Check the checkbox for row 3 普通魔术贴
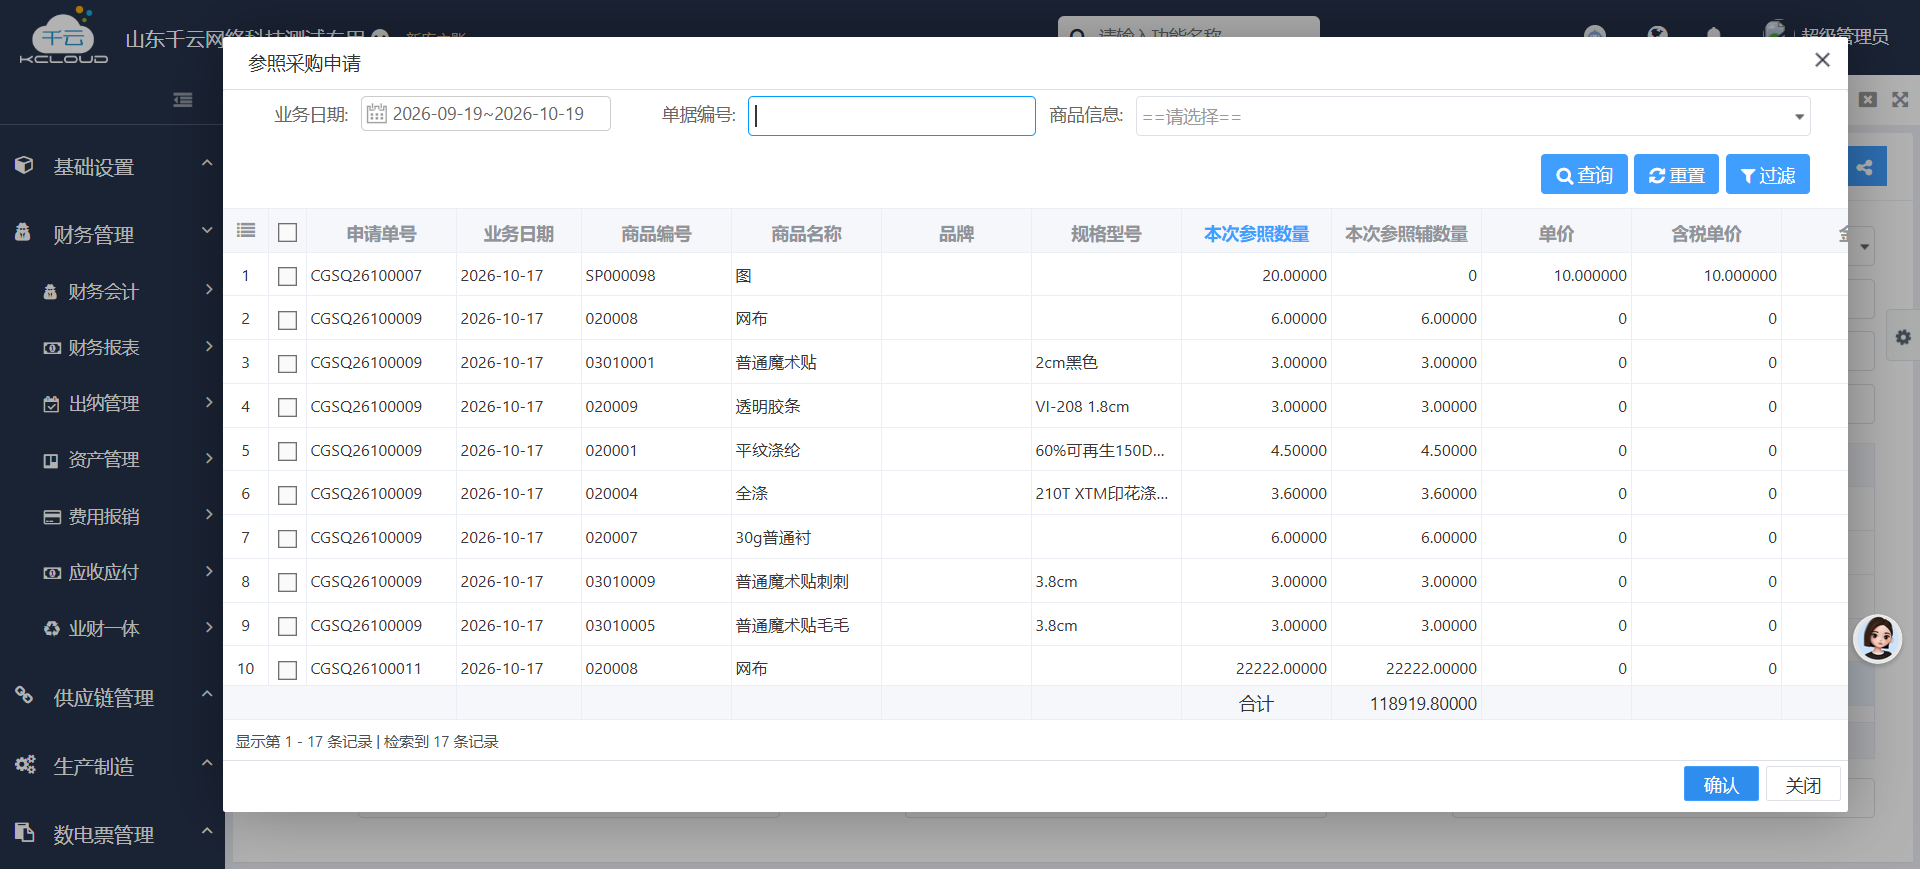Screen dimensions: 1920x869 tap(288, 363)
